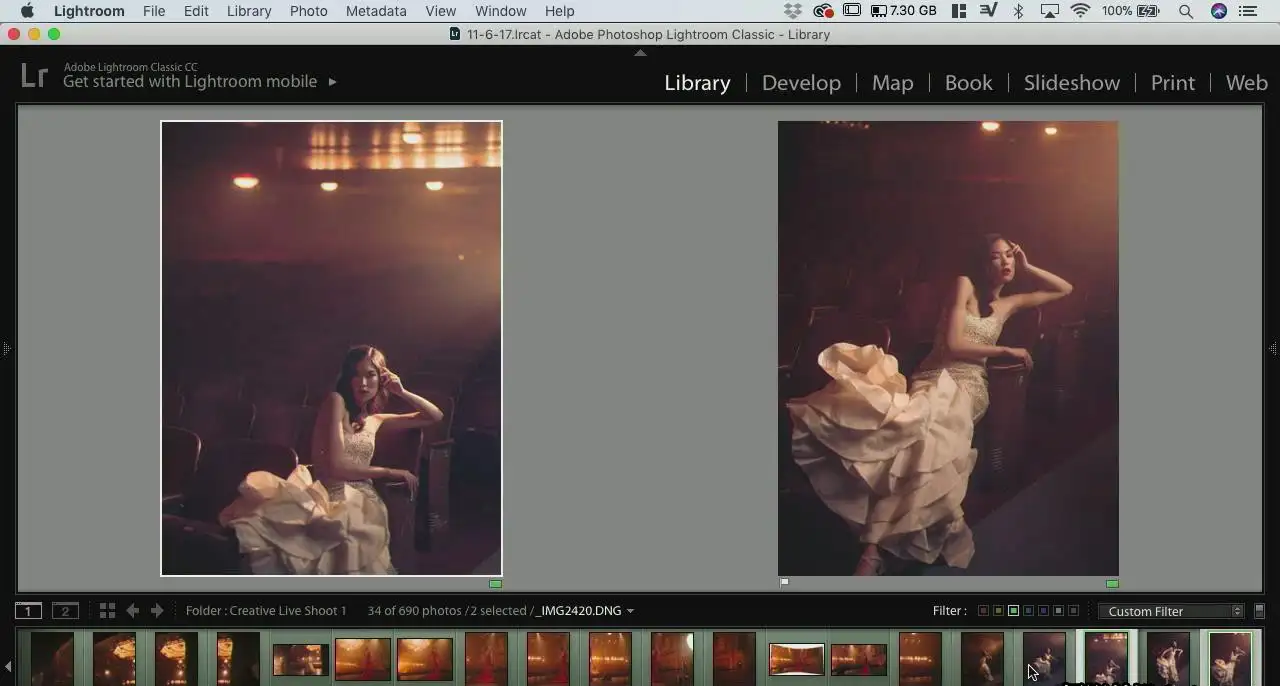This screenshot has height=686, width=1280.
Task: Open the grid view icon in filmstrip bar
Action: (107, 611)
